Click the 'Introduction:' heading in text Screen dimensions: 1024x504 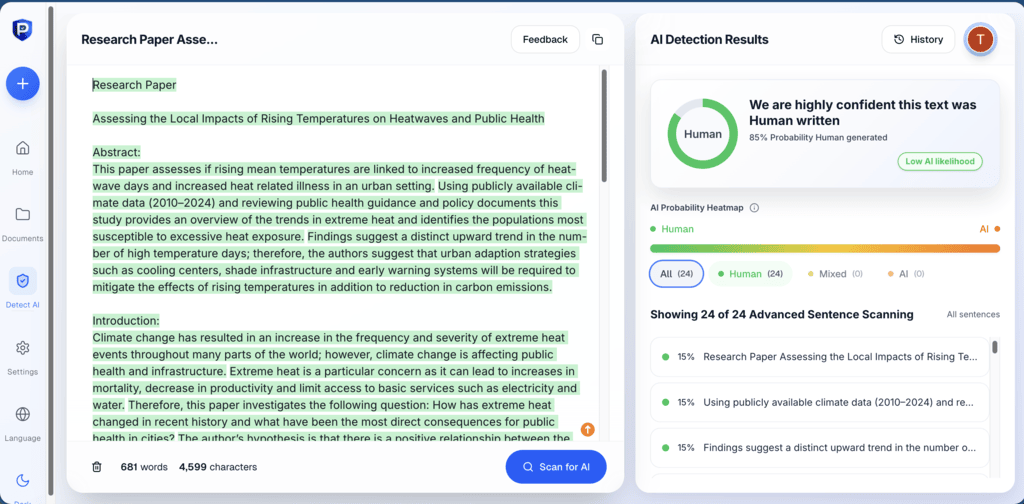point(125,321)
